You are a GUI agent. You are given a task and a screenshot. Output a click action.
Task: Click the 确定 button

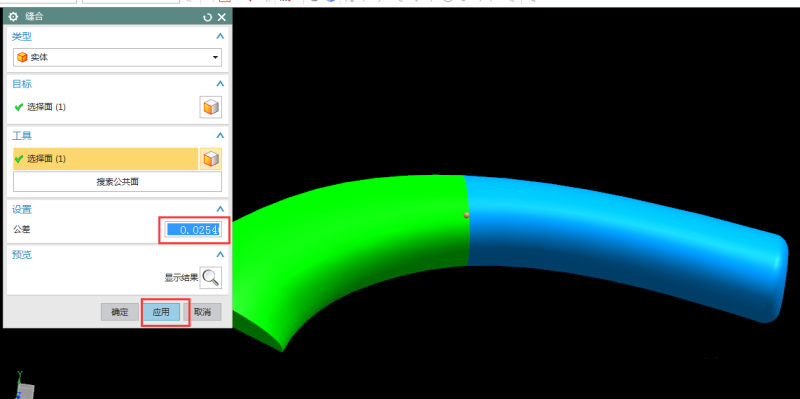tap(120, 312)
